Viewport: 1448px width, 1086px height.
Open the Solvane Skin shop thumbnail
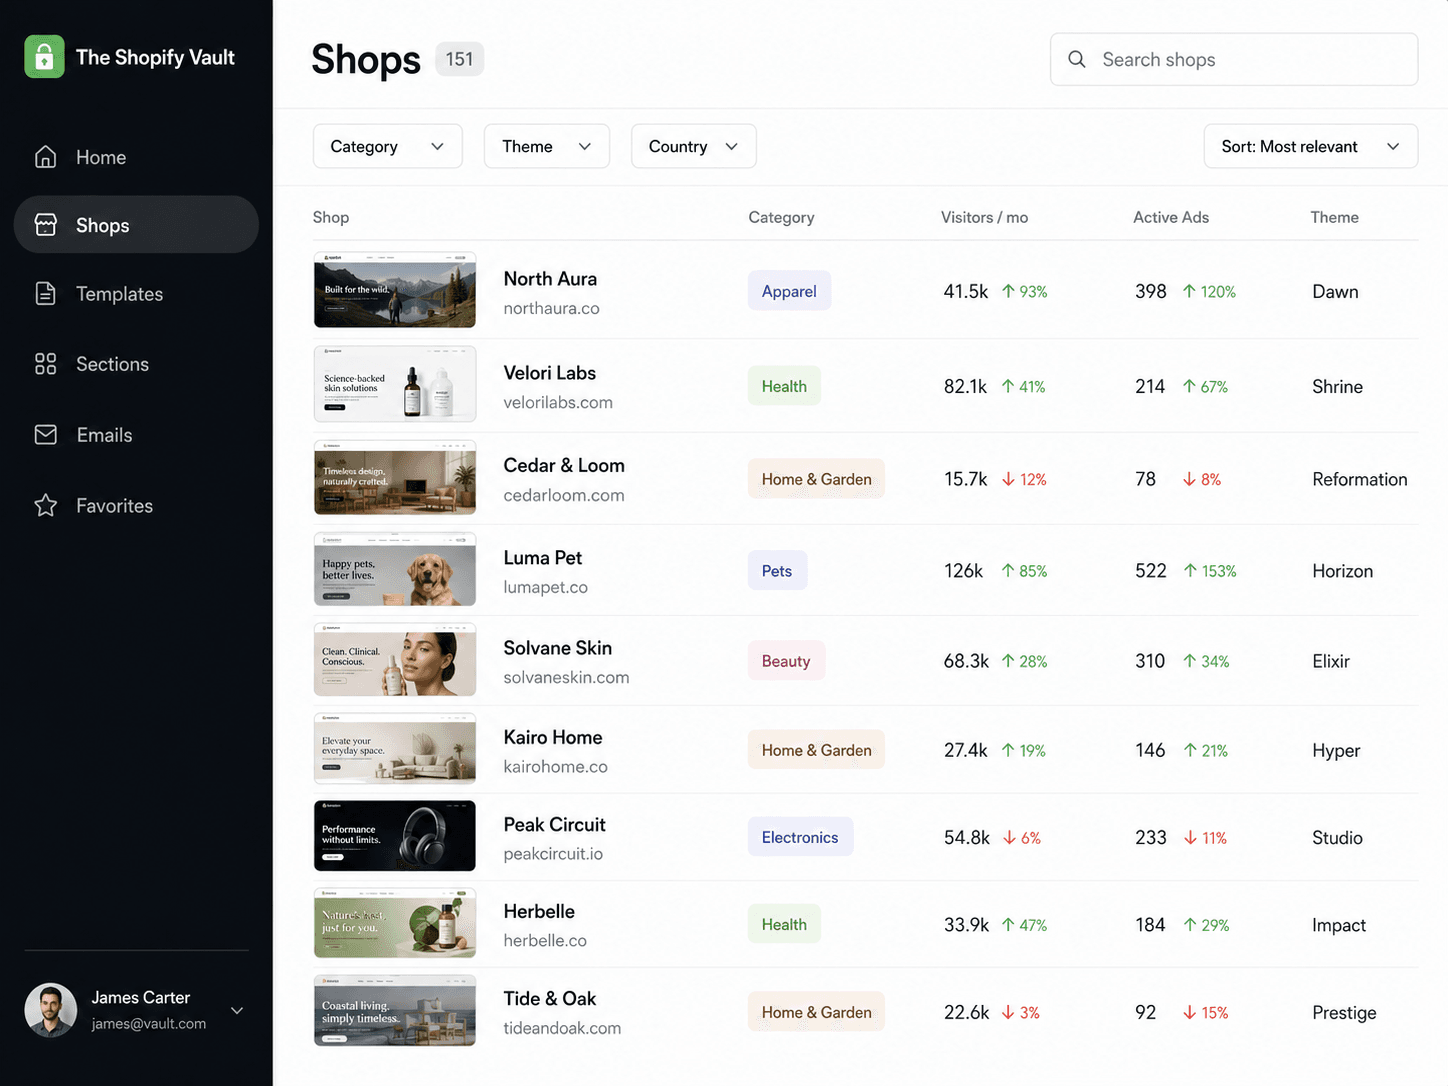(x=395, y=660)
